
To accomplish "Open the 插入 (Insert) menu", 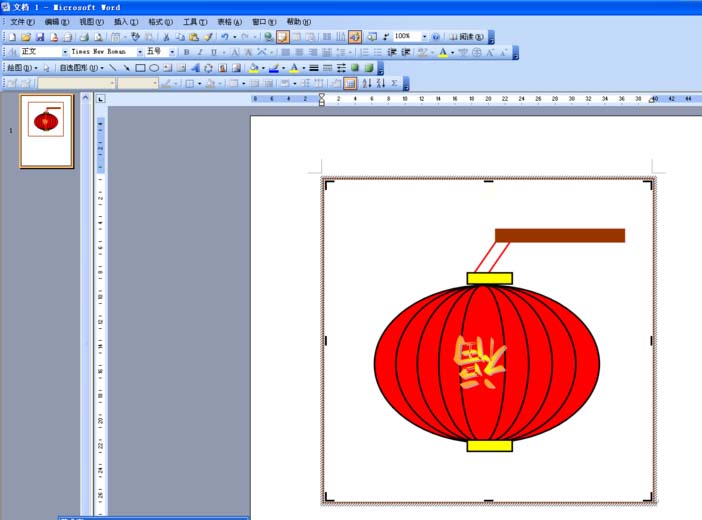I will click(125, 21).
